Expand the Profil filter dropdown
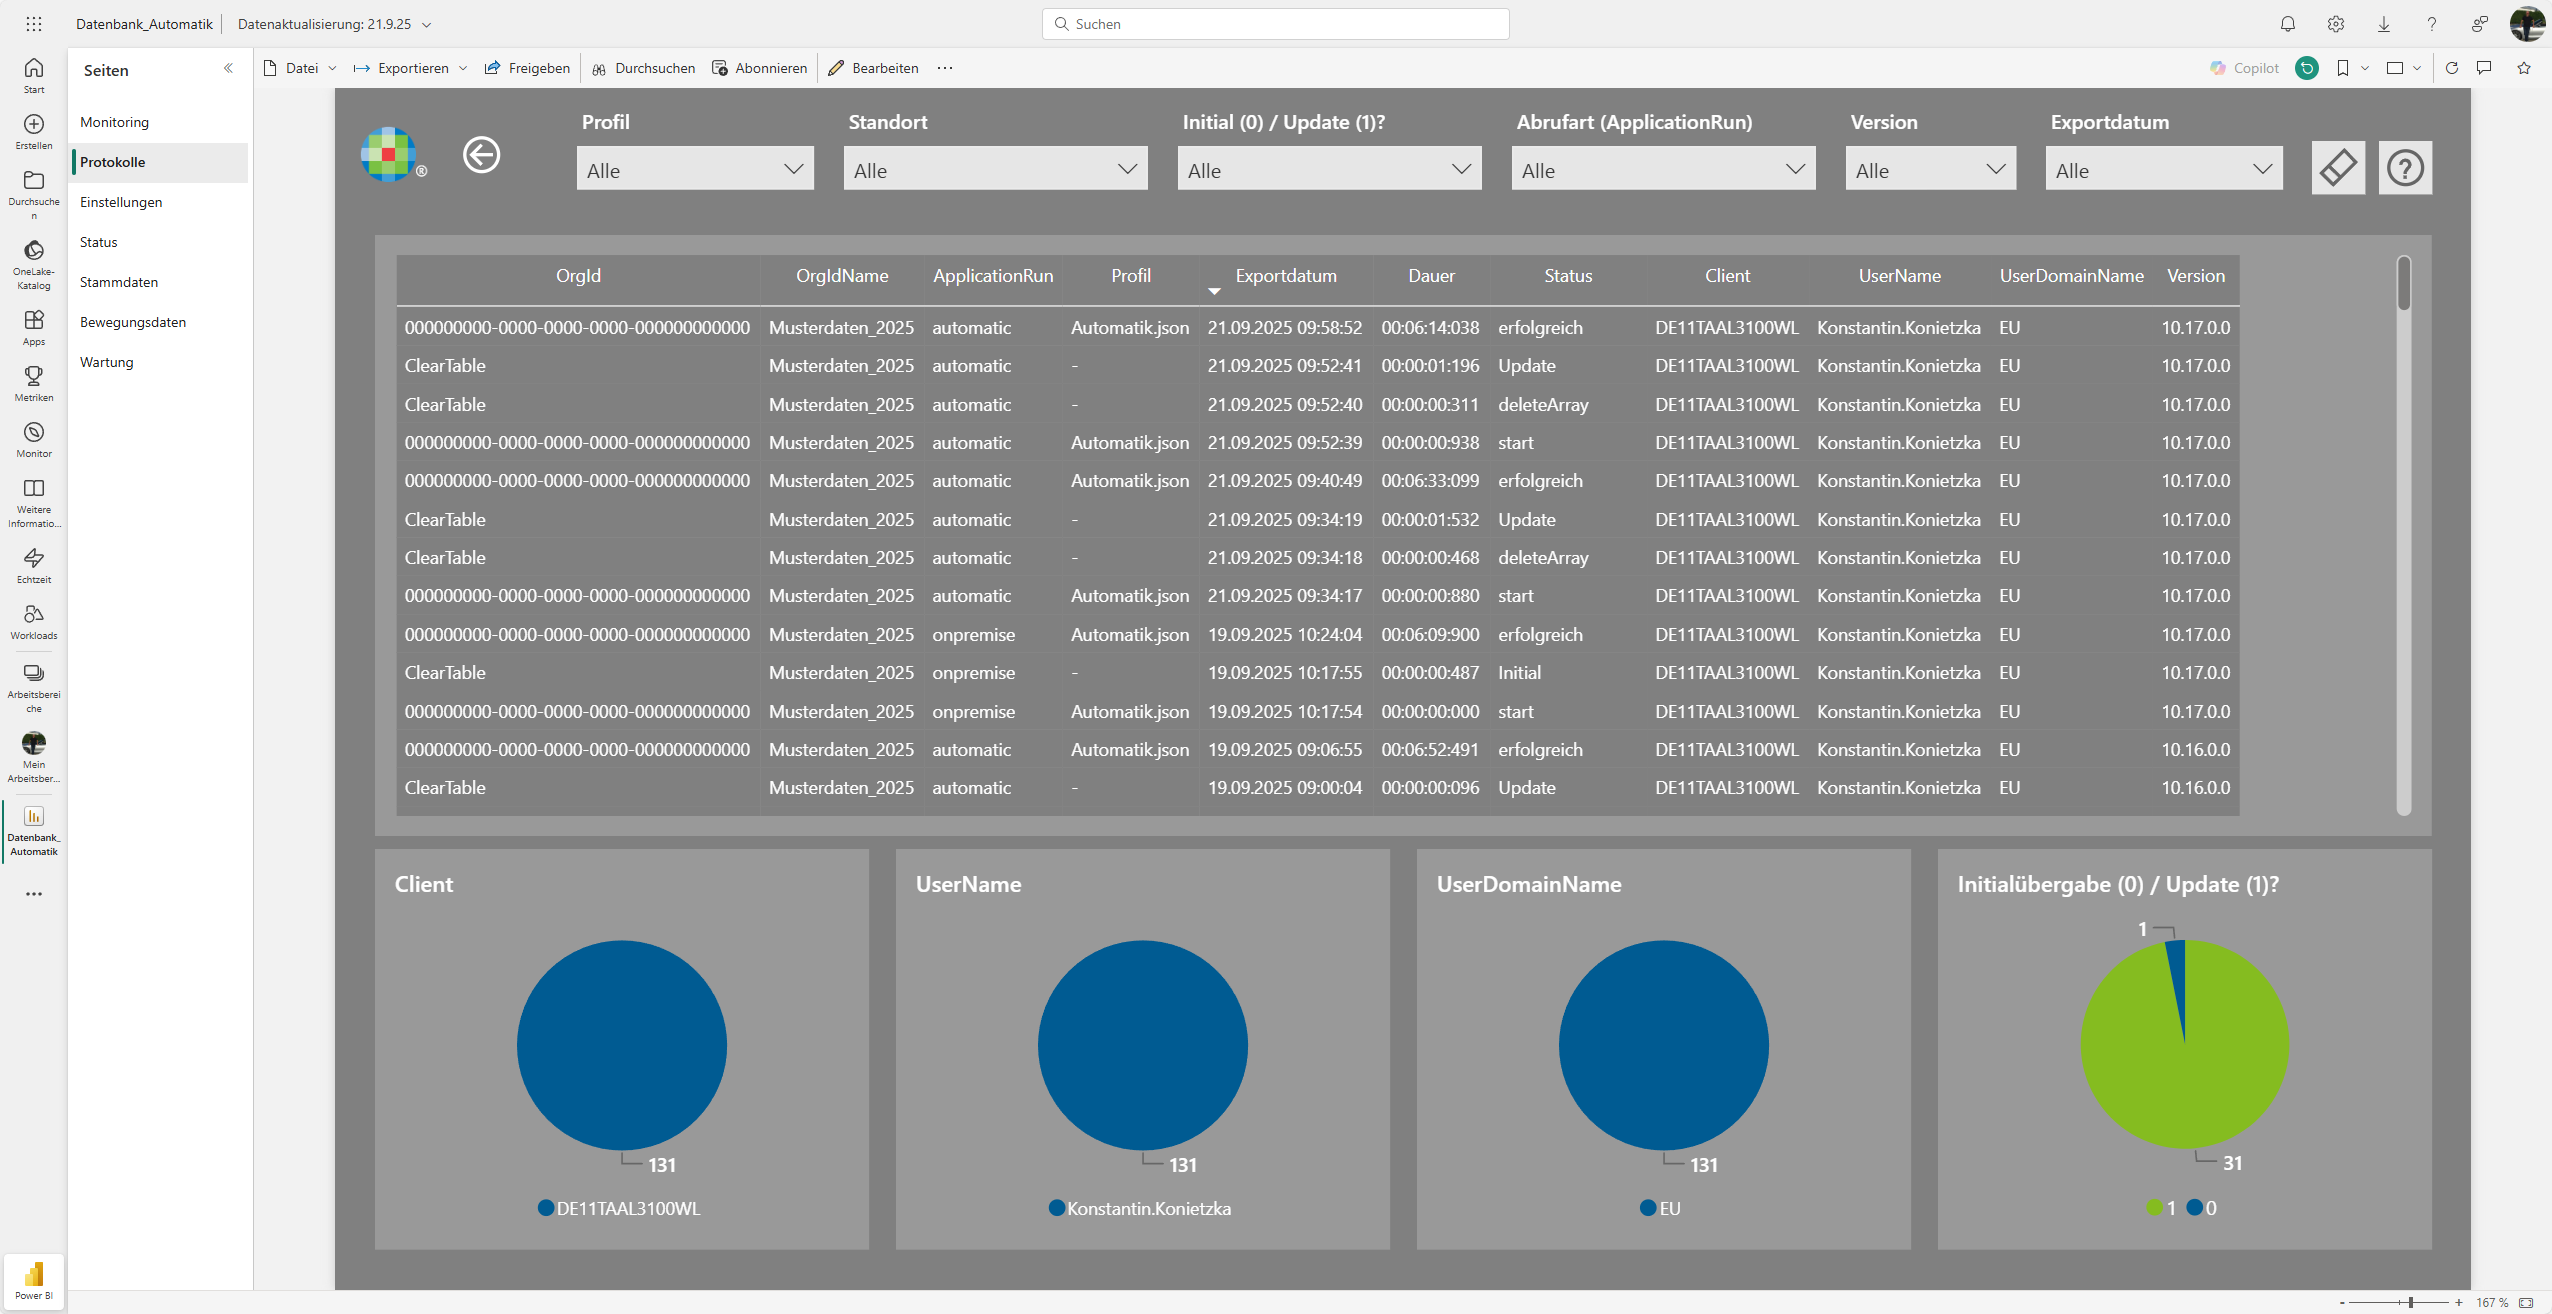Screen dimensions: 2552x1314 (x=695, y=169)
